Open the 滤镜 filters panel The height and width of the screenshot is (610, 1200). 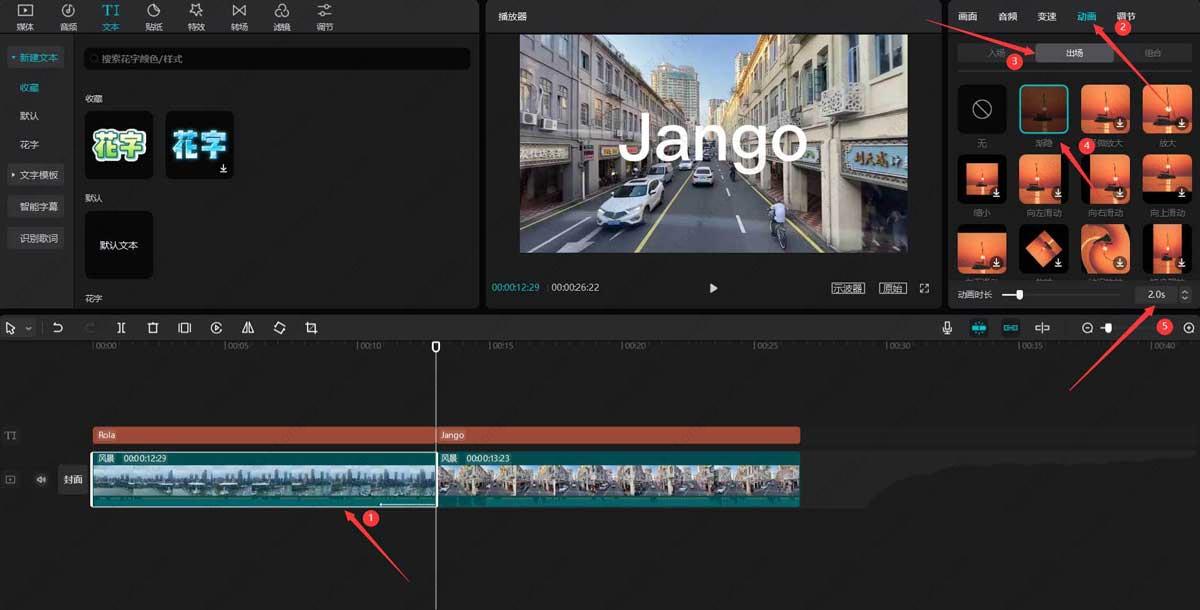(282, 17)
